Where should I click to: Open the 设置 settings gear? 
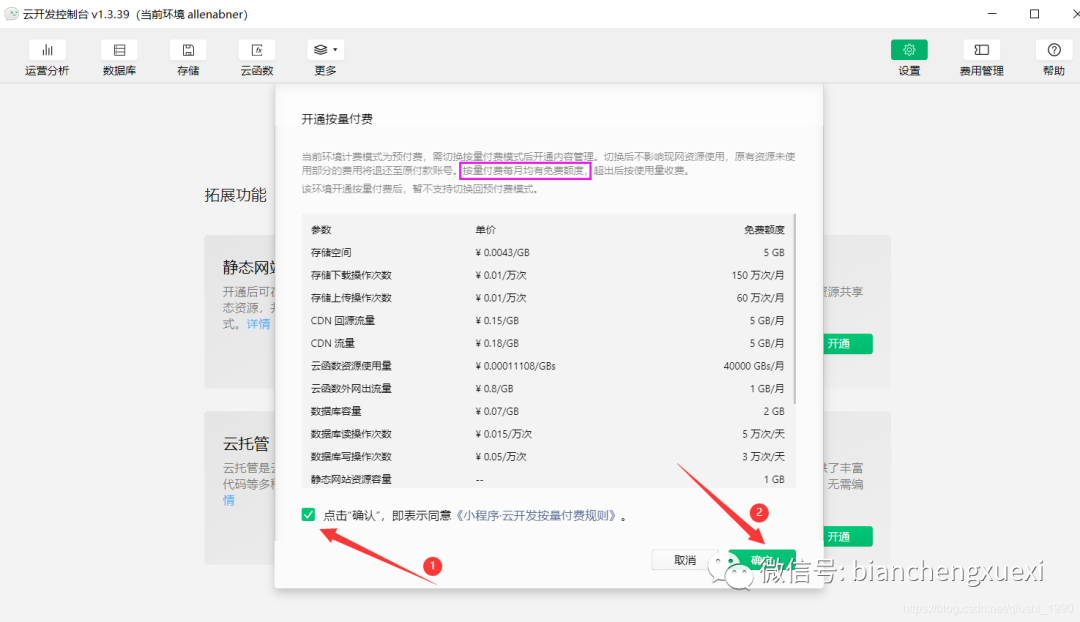pos(909,58)
